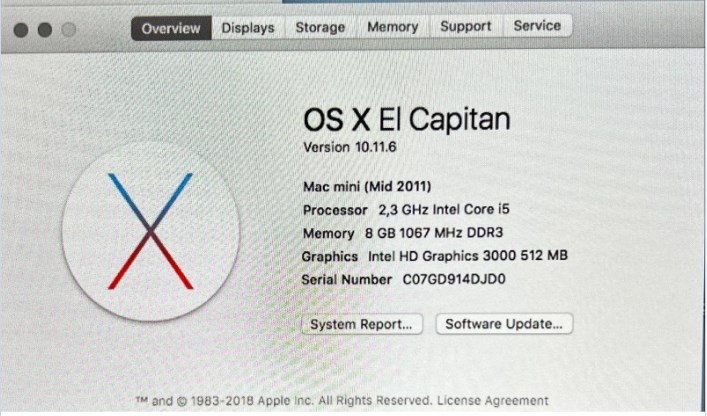Show the Service tab
707x416 pixels.
coord(538,26)
